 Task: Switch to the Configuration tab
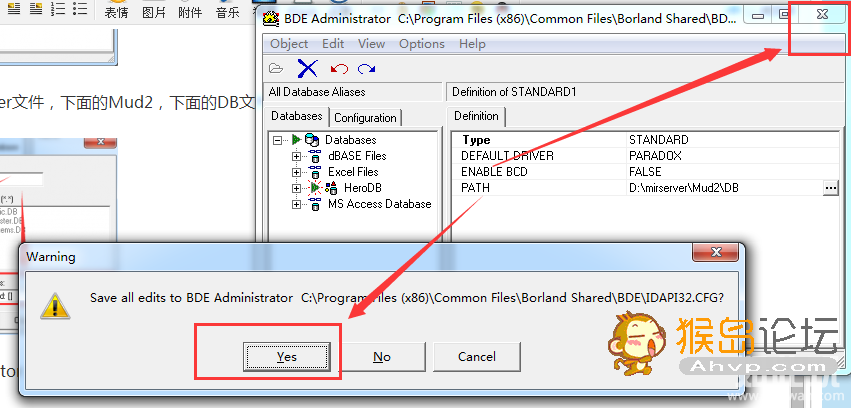(x=365, y=118)
